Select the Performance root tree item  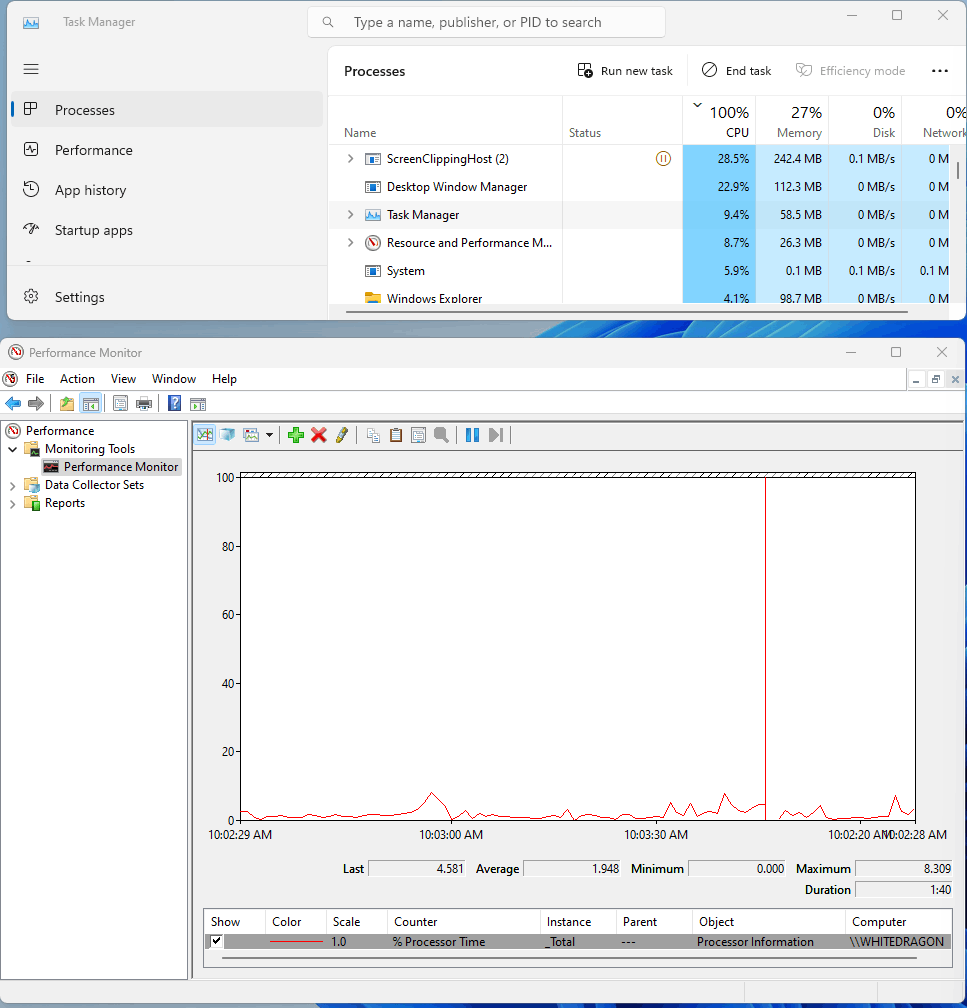click(x=60, y=431)
